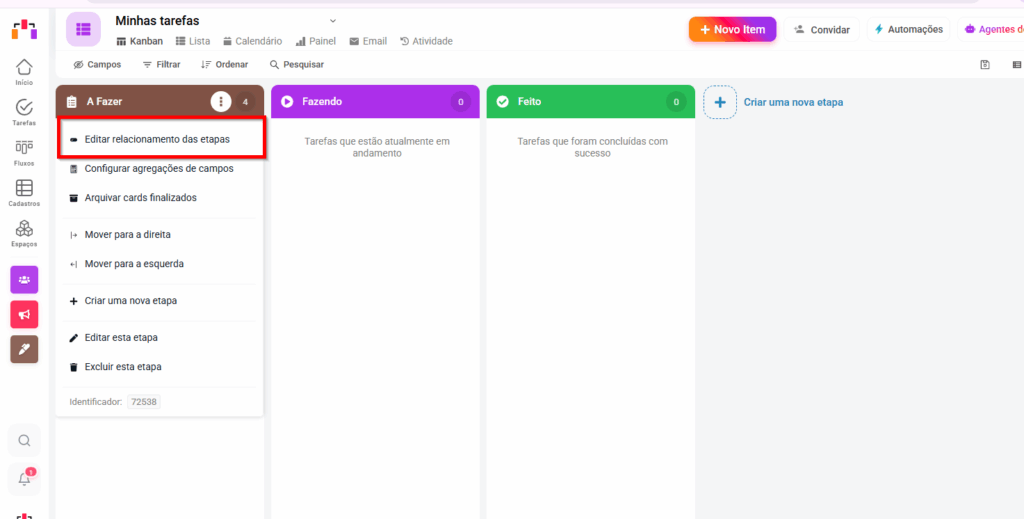Click the notification bell icon
This screenshot has height=519, width=1024.
pos(25,479)
